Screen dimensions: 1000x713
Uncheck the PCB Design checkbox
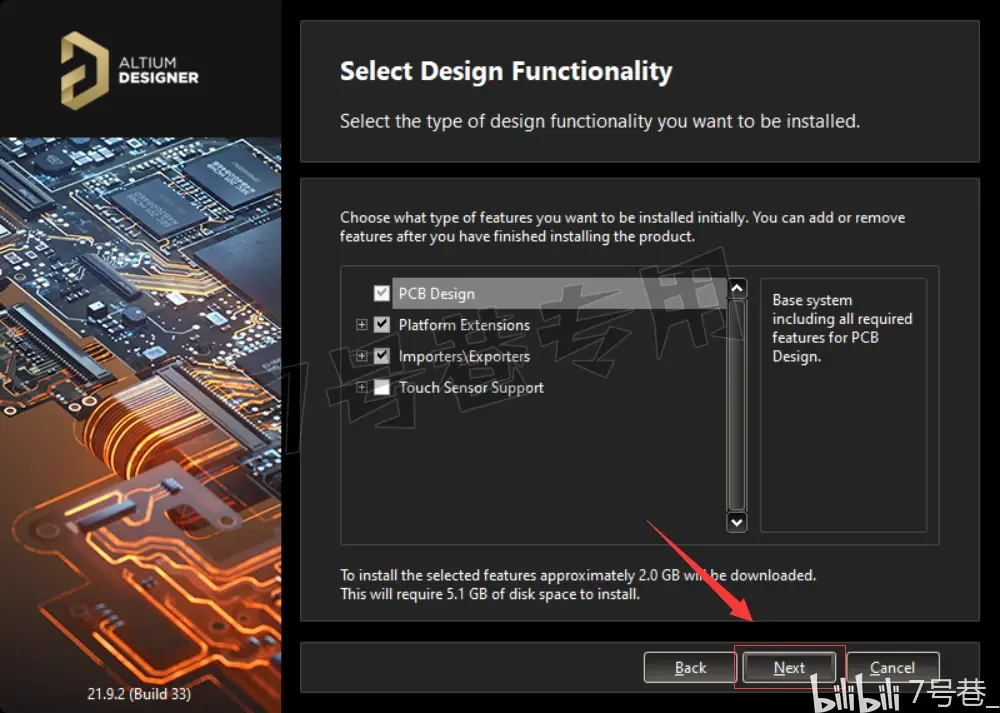pyautogui.click(x=381, y=293)
